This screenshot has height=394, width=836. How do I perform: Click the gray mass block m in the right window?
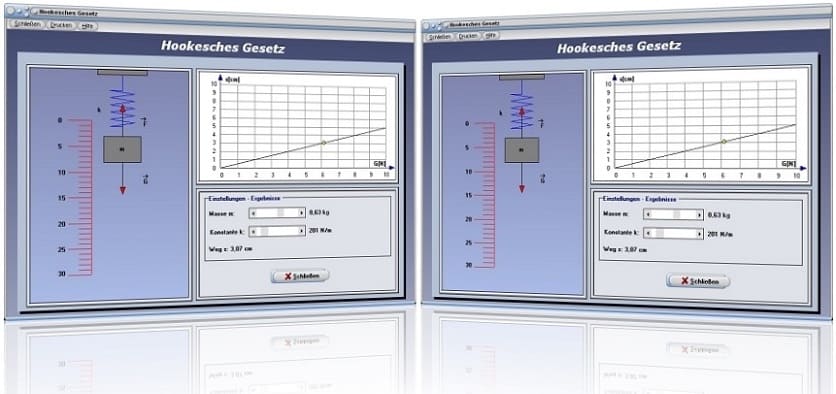[521, 150]
